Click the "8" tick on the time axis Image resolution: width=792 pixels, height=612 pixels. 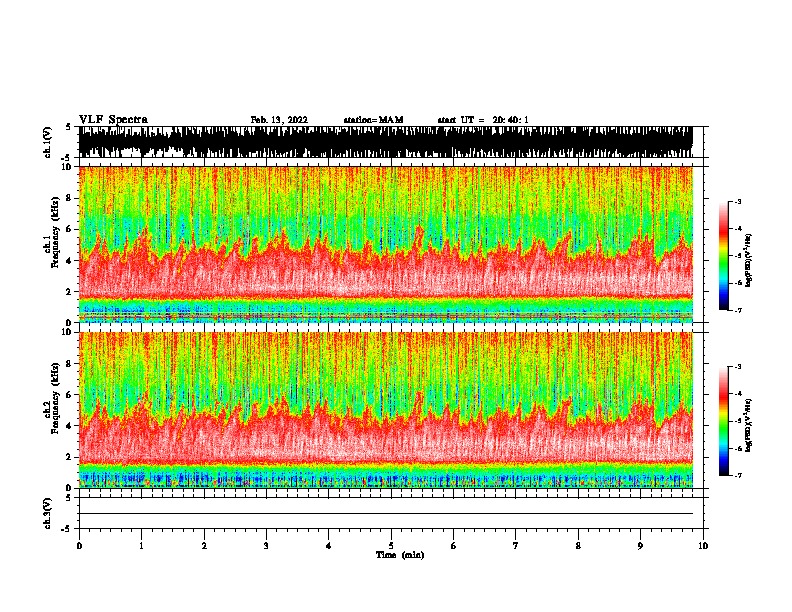pos(578,546)
